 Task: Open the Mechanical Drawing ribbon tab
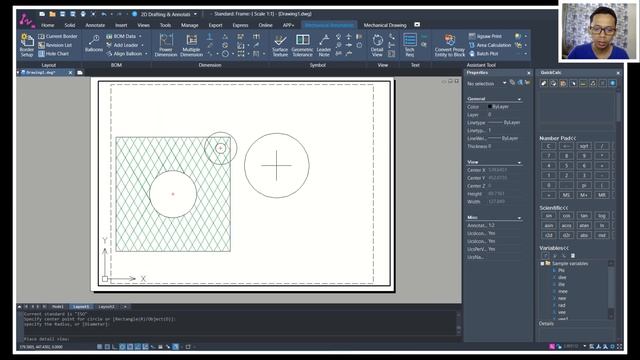point(385,25)
